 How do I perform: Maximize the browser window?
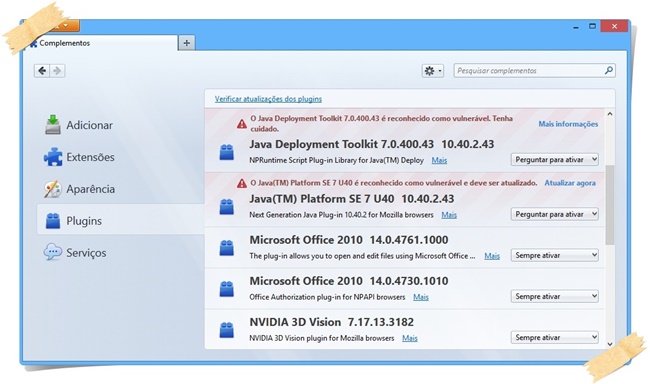click(592, 26)
